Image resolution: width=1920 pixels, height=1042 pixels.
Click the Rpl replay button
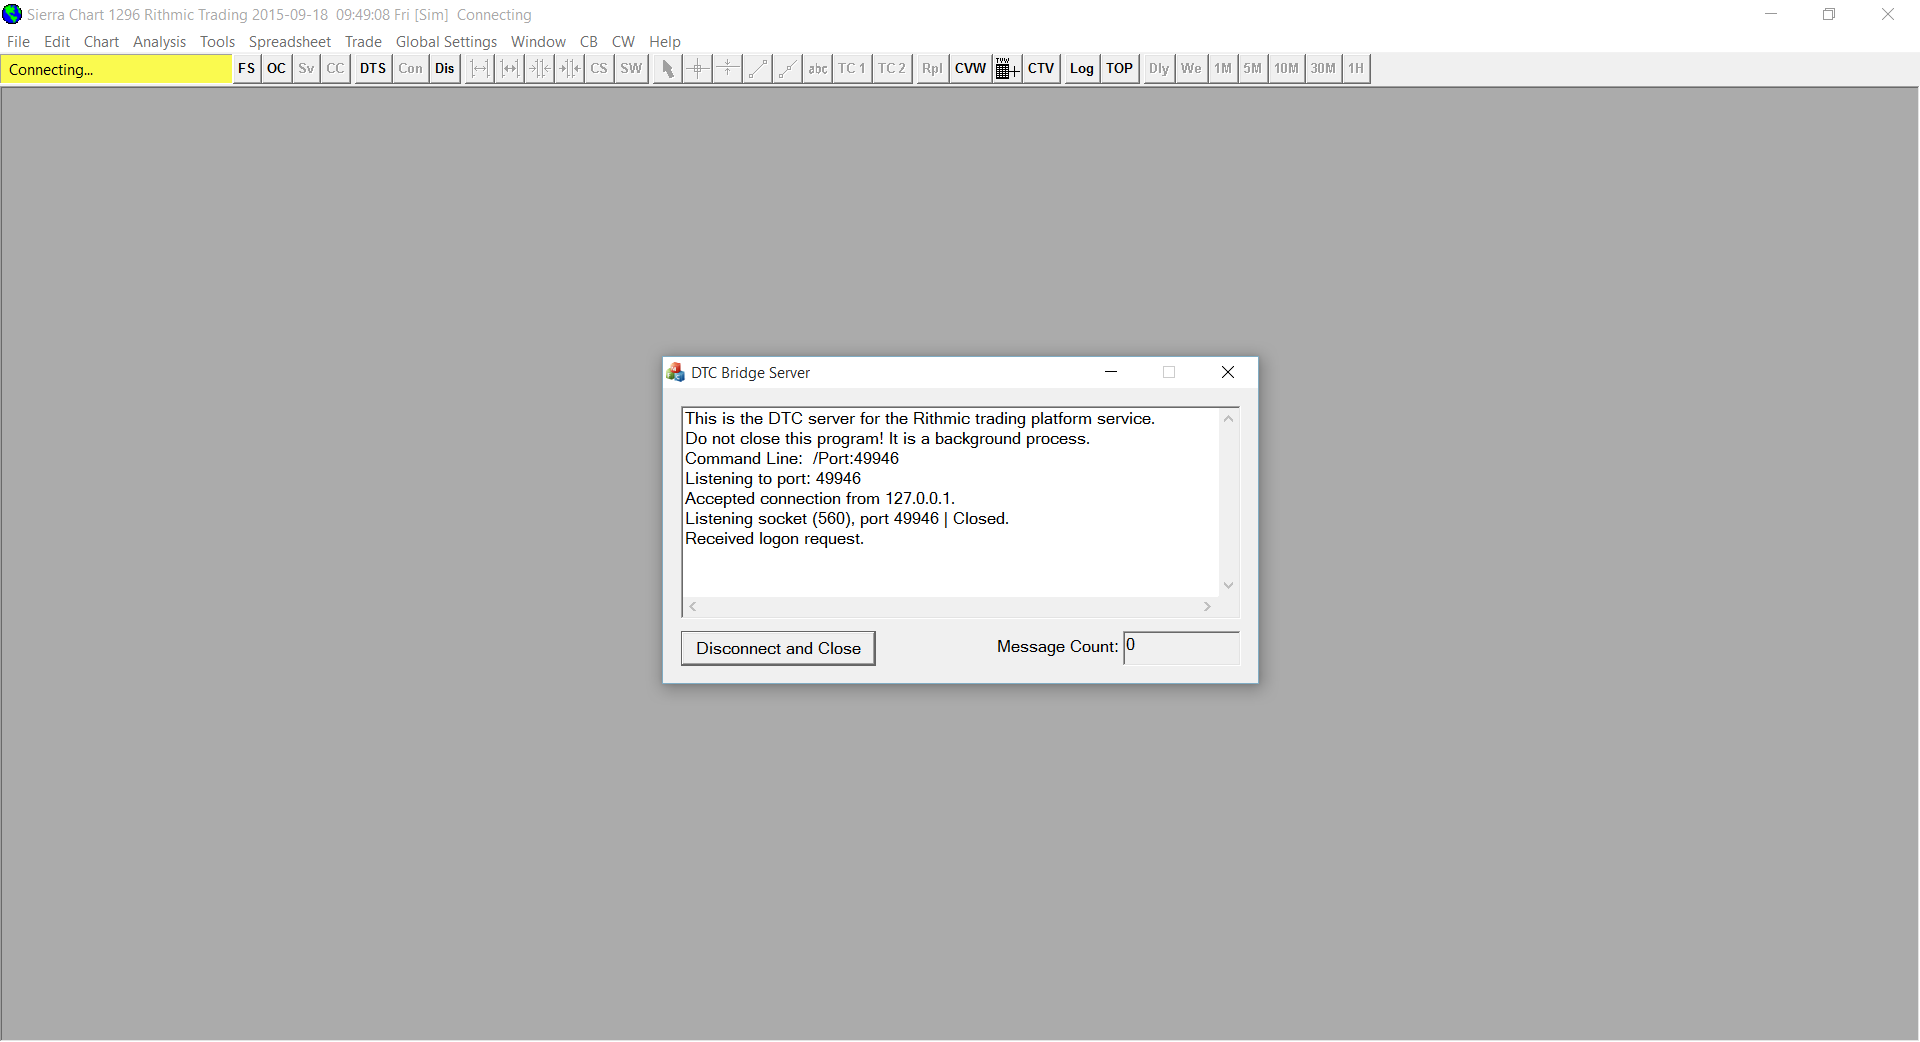point(932,69)
